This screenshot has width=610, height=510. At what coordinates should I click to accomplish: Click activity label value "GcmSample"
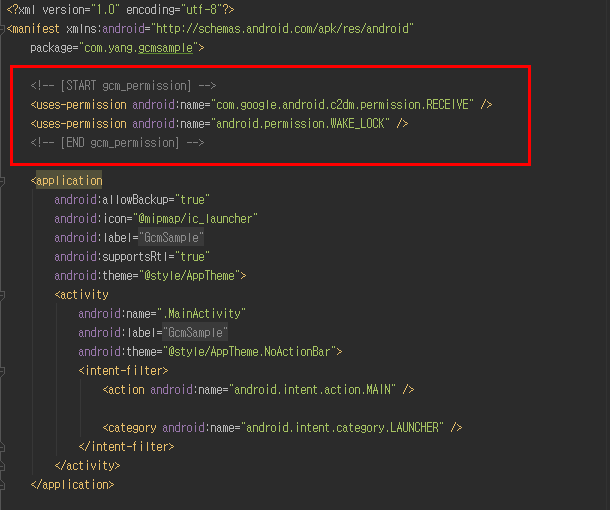point(195,333)
